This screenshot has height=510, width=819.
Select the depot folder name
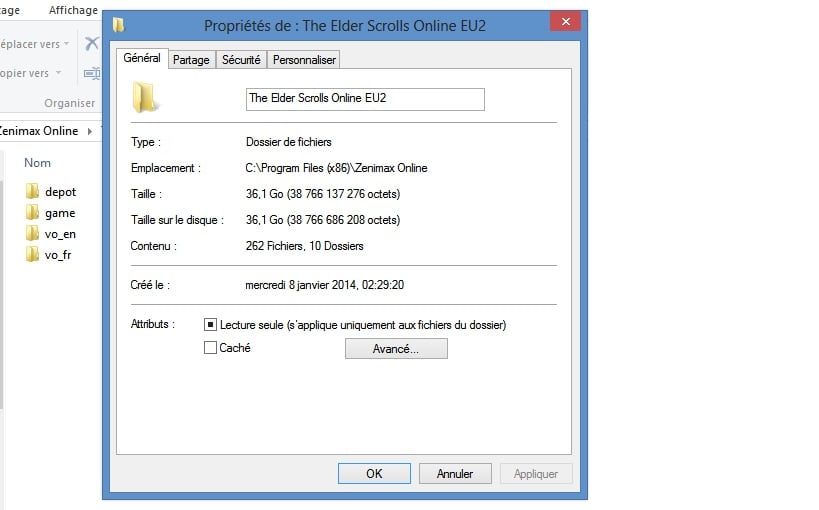(x=61, y=192)
